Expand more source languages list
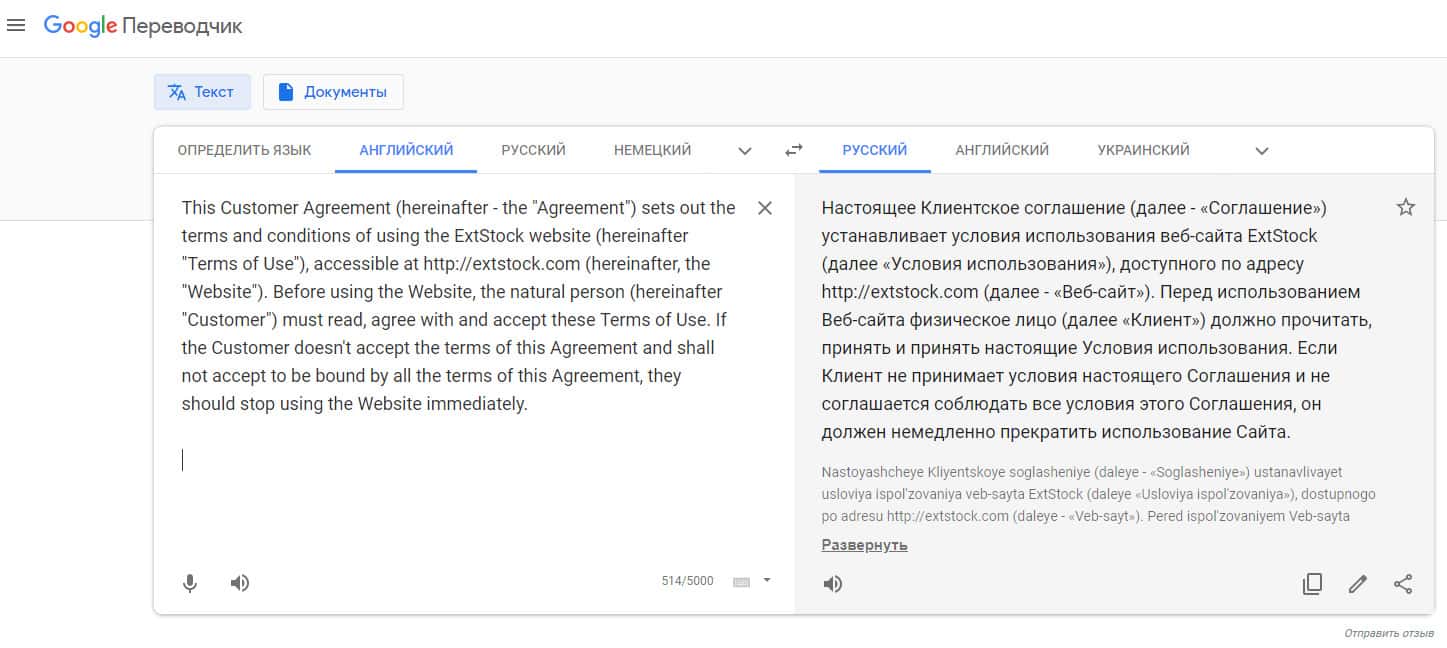The width and height of the screenshot is (1447, 648). click(x=744, y=151)
